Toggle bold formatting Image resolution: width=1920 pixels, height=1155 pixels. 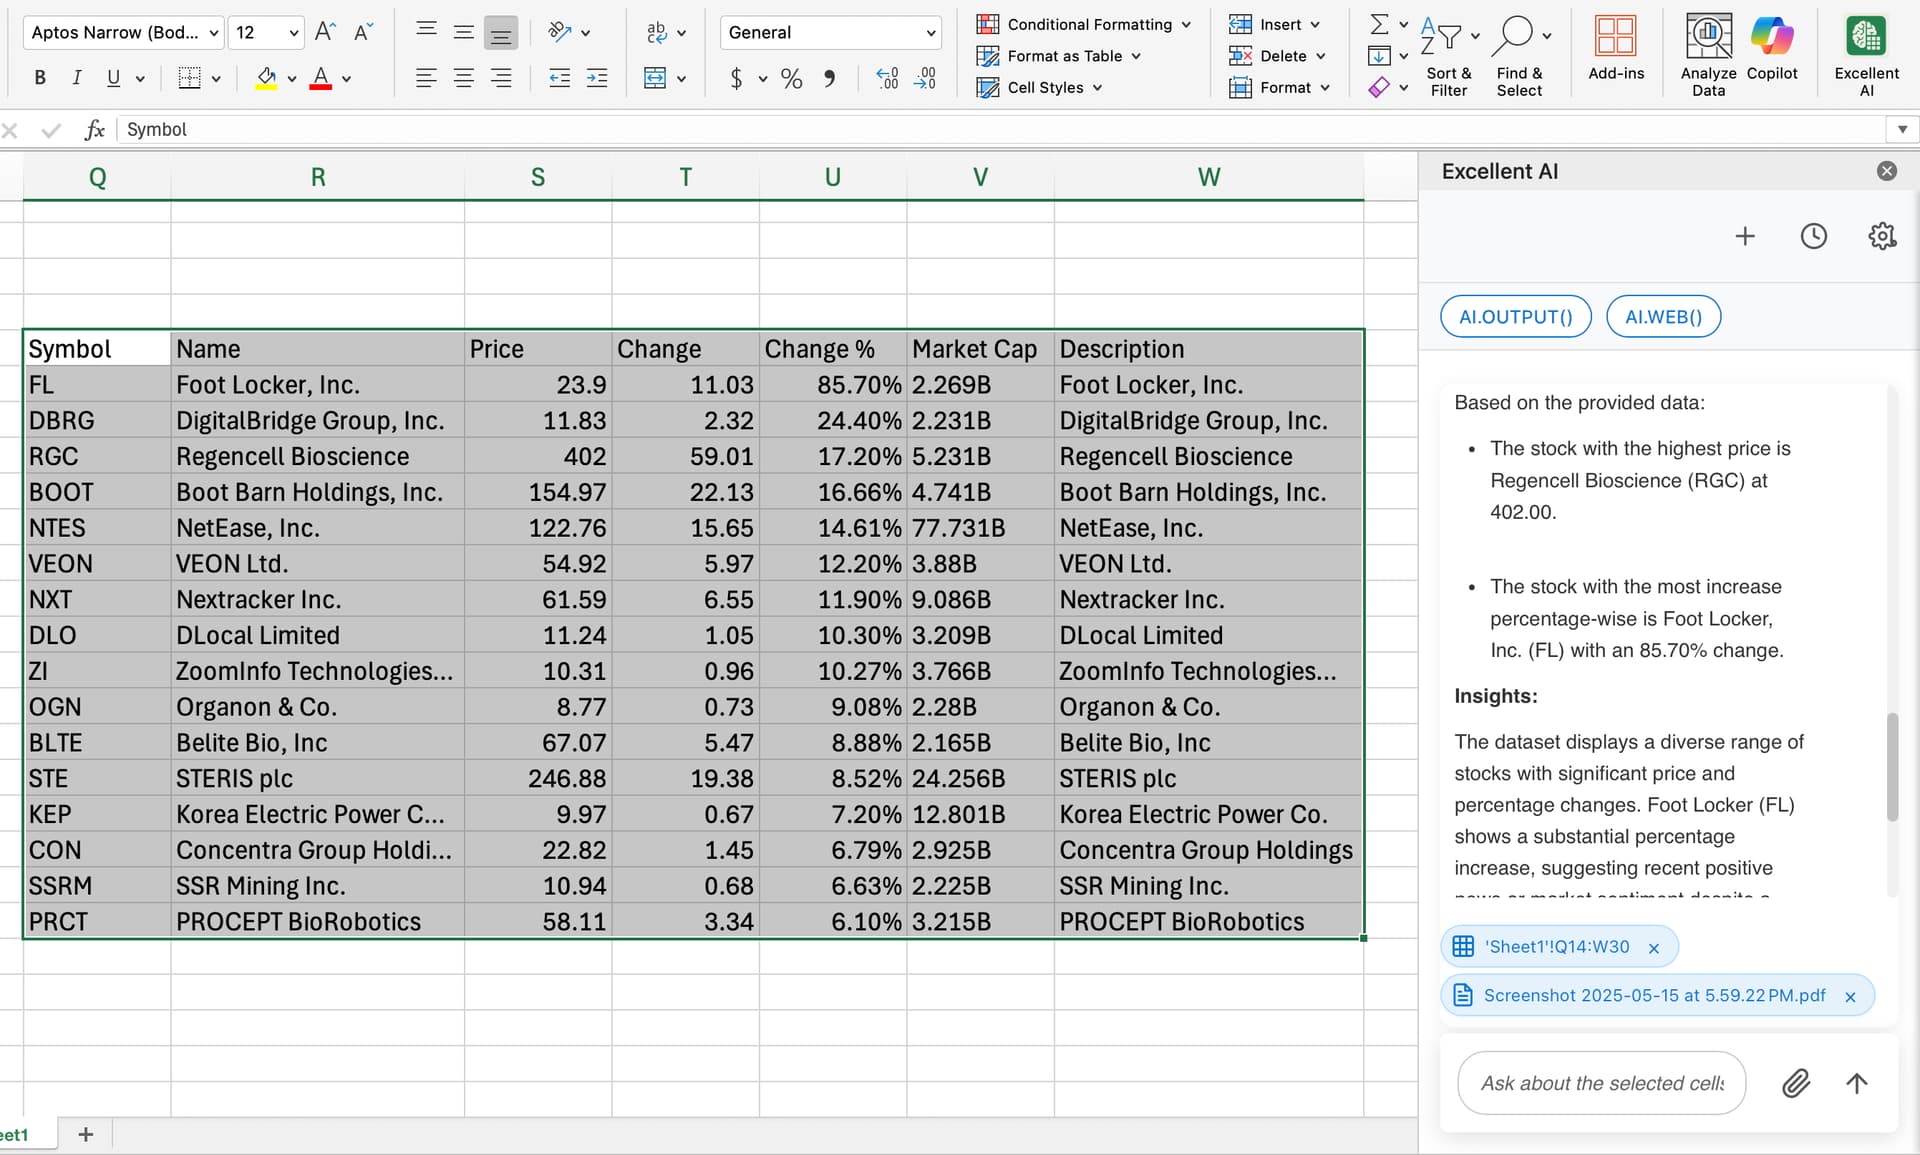point(39,78)
